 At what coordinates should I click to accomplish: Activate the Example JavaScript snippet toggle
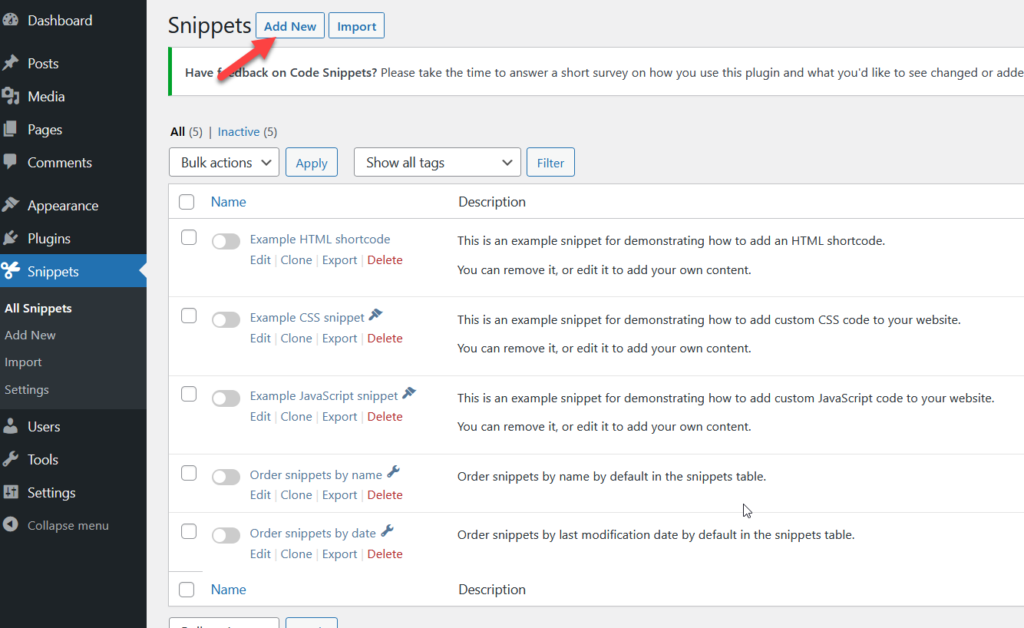(x=226, y=398)
